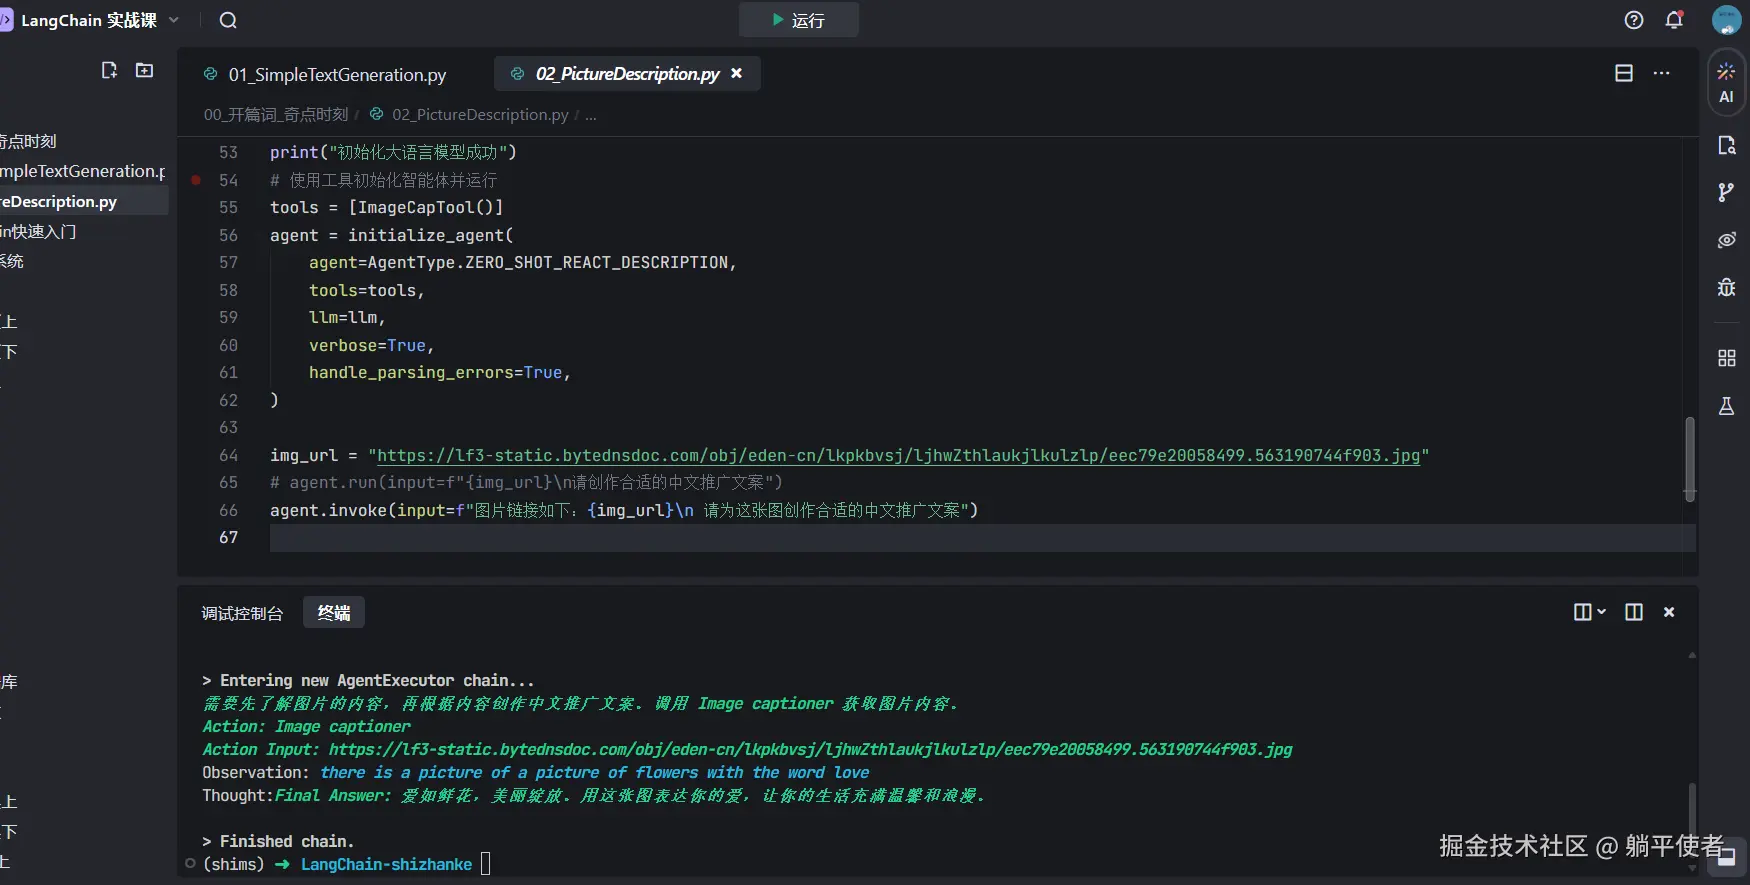The width and height of the screenshot is (1750, 885).
Task: Click the search magnifier icon
Action: pos(228,21)
